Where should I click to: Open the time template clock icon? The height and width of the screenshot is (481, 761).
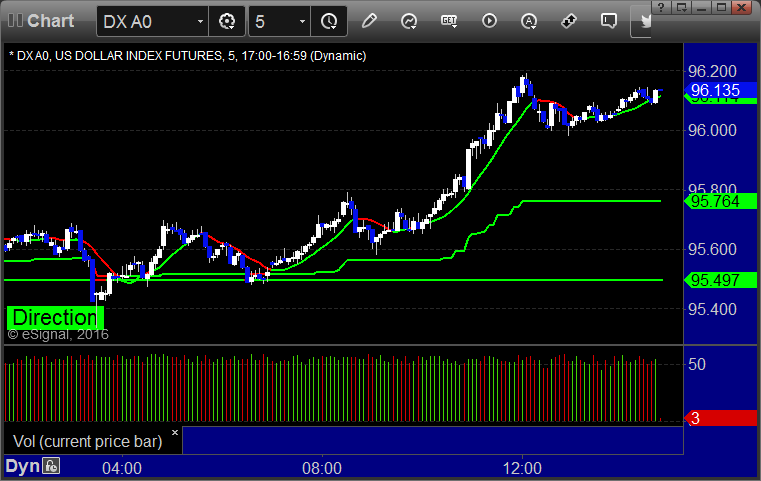coord(329,21)
